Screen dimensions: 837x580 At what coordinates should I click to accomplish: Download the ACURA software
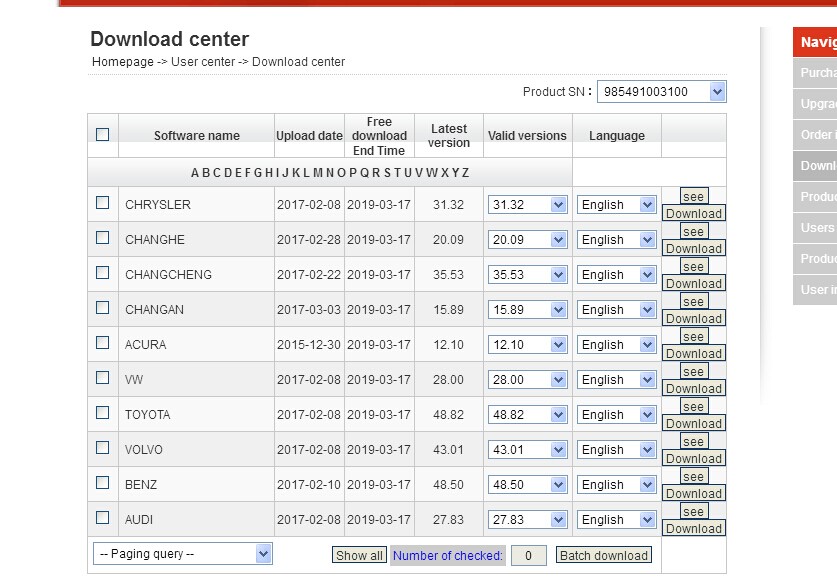click(694, 354)
